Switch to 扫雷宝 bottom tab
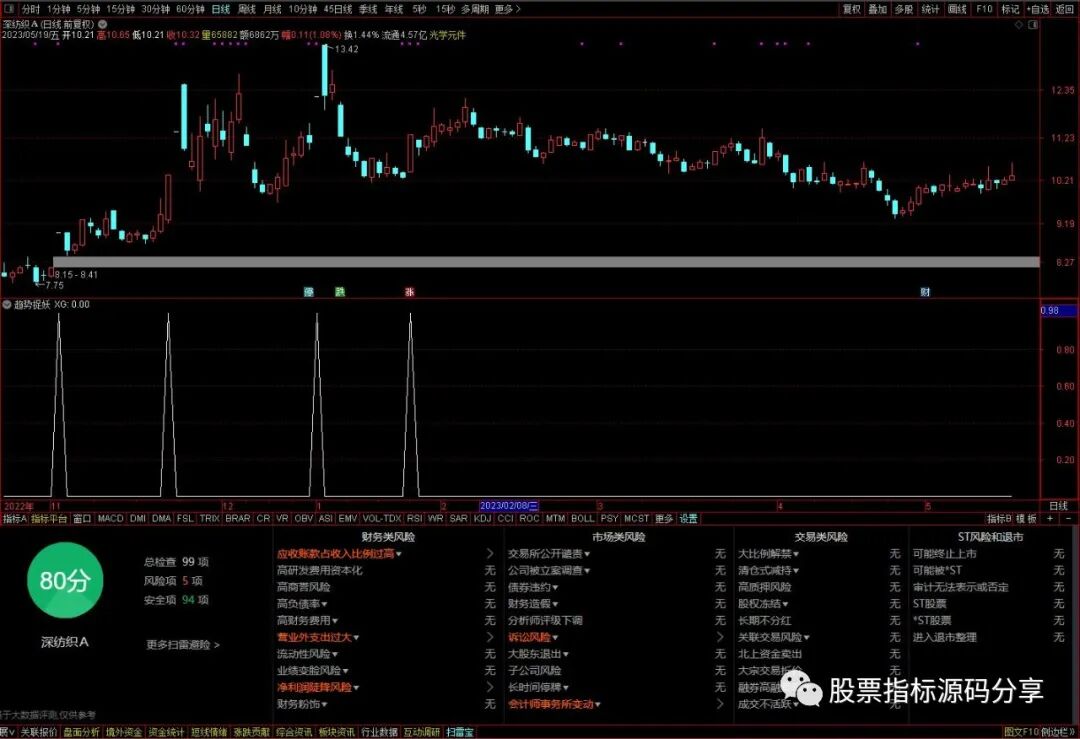Viewport: 1080px width, 739px height. tap(460, 732)
